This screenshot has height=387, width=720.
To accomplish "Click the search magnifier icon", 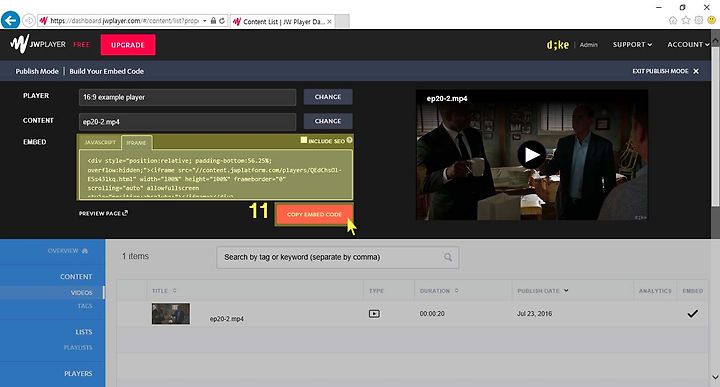I will click(448, 258).
